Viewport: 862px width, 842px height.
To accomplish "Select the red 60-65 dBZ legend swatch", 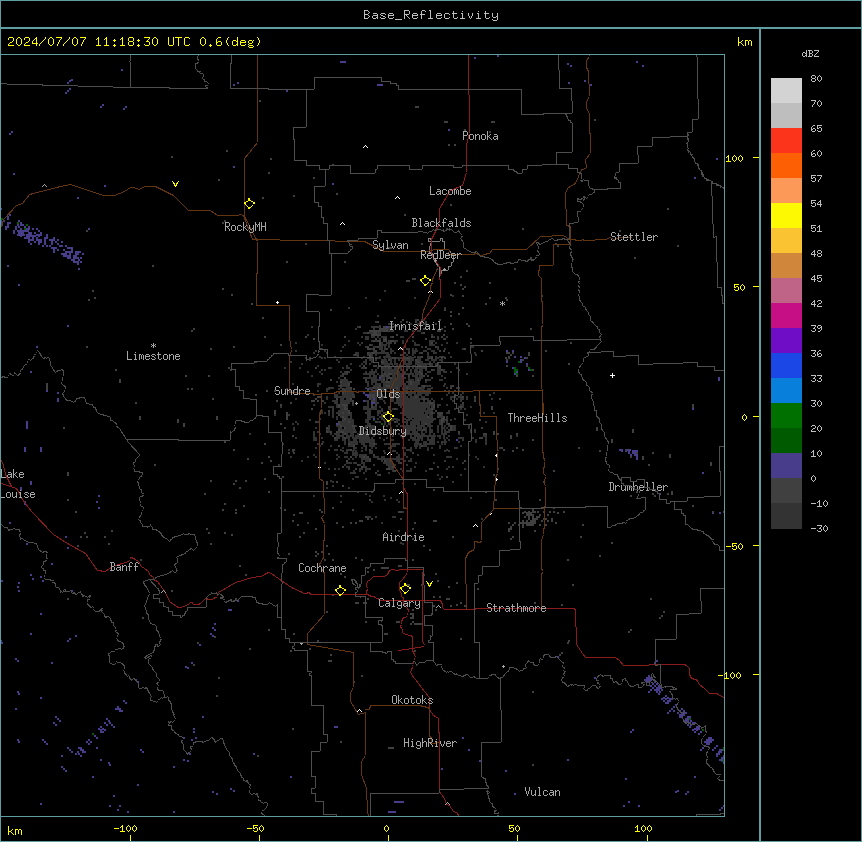I will click(786, 141).
